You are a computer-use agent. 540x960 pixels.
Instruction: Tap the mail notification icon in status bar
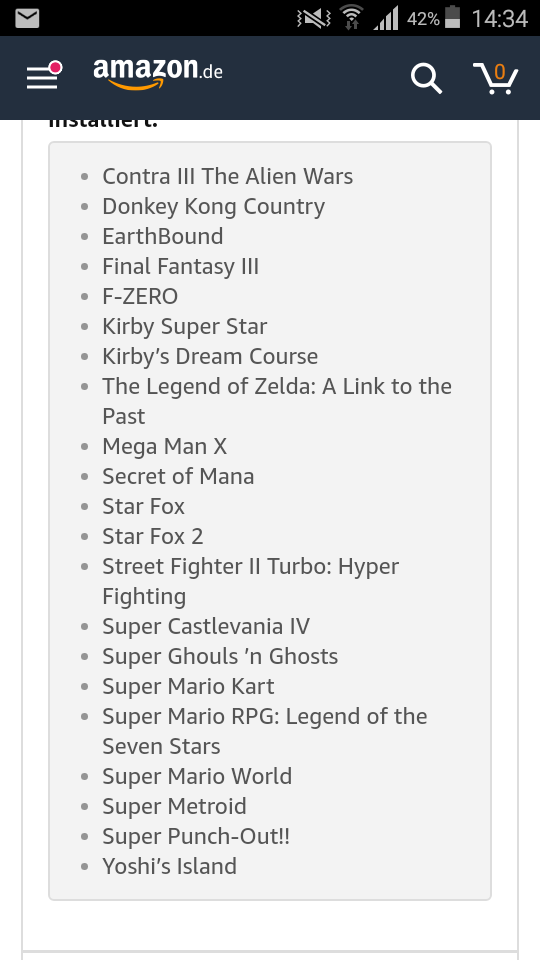pos(26,18)
